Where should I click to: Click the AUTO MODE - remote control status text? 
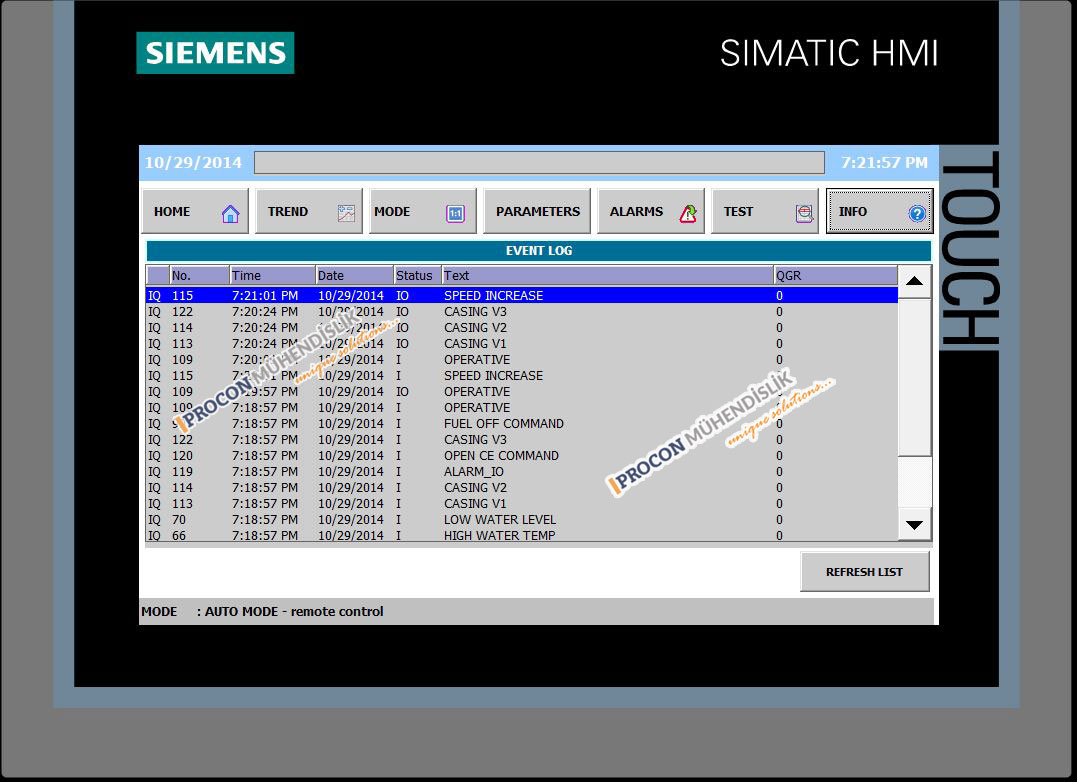(294, 611)
